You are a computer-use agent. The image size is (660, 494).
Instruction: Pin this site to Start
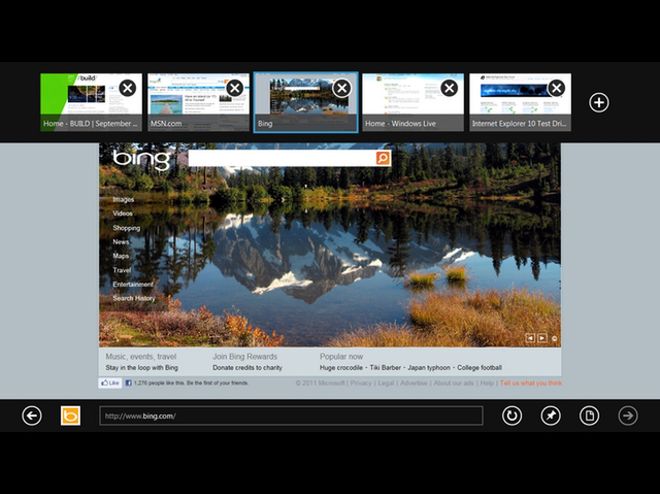[551, 416]
